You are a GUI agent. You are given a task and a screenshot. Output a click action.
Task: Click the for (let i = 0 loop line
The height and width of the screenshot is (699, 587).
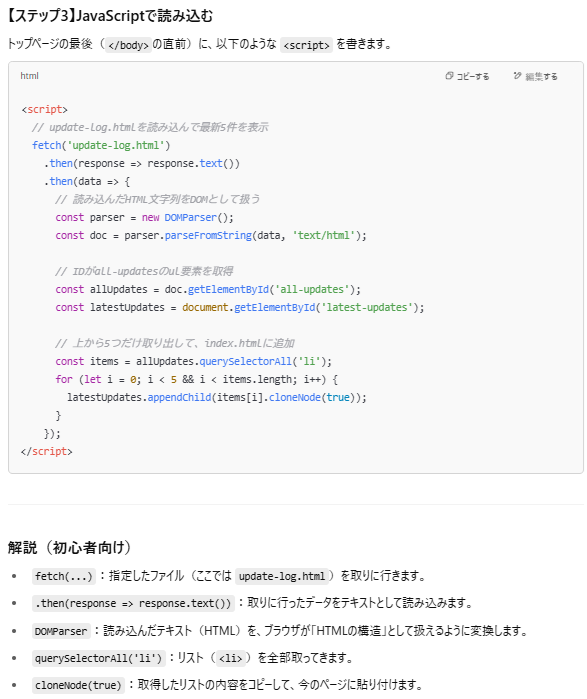pyautogui.click(x=197, y=379)
